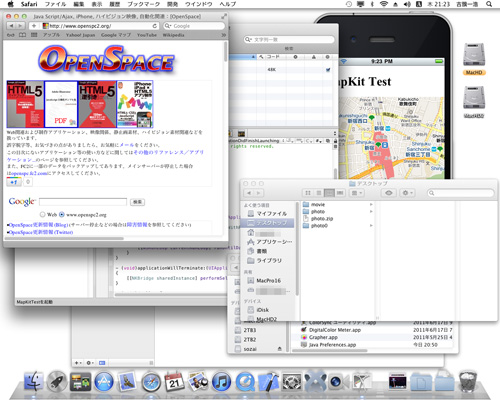This screenshot has width=500, height=400.
Task: Click back Finder window horizontal scrollbar
Action: (329, 351)
